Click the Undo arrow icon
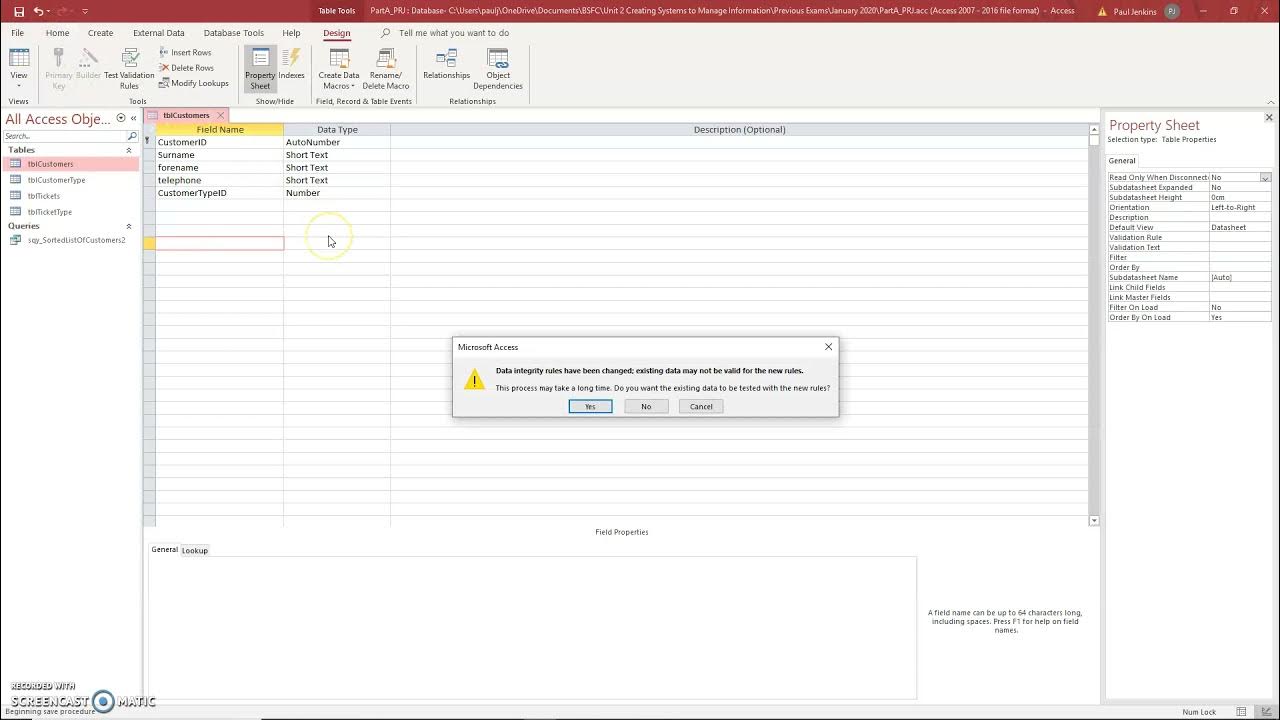 [x=39, y=11]
